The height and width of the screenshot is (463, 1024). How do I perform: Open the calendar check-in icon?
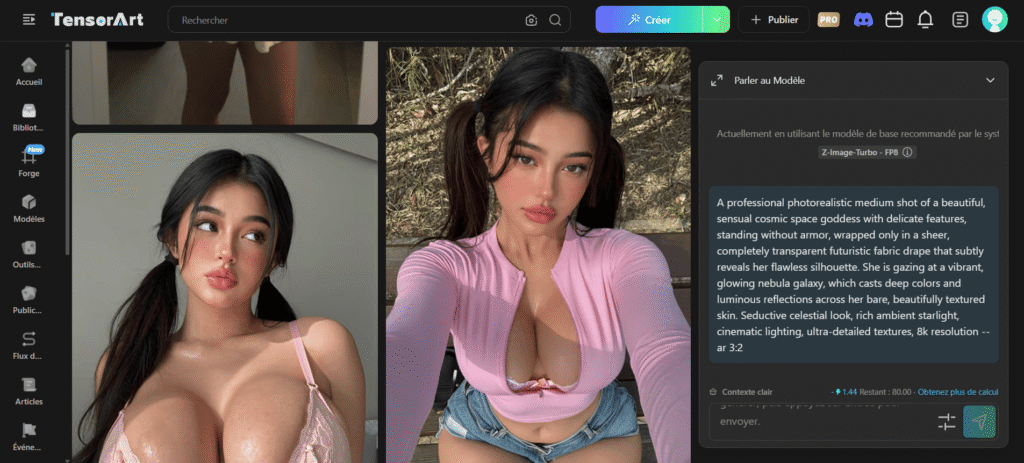(x=894, y=20)
